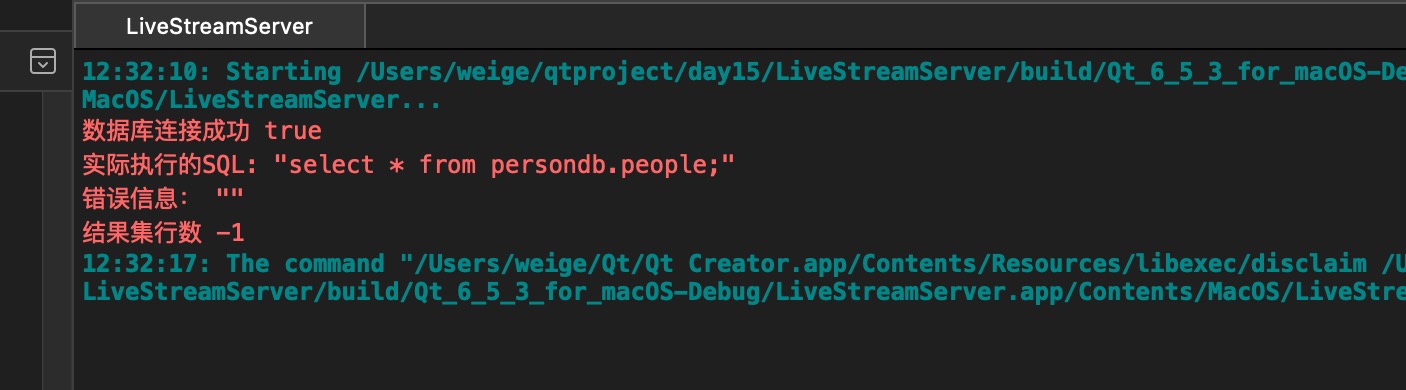Switch to the LiveStreamServer output tab
1406x390 pixels.
(219, 26)
